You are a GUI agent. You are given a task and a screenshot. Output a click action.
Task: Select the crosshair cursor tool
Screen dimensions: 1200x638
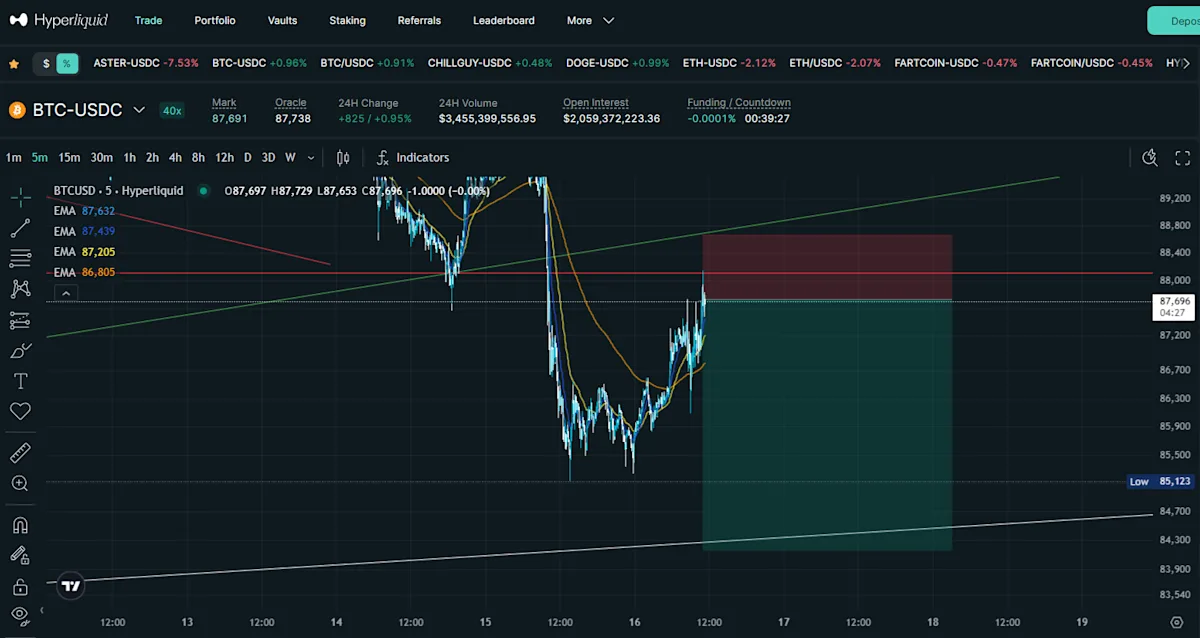click(20, 196)
